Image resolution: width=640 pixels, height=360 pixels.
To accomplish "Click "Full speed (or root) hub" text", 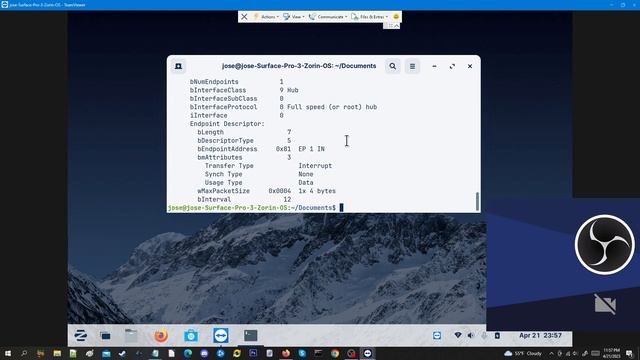I will click(x=332, y=107).
